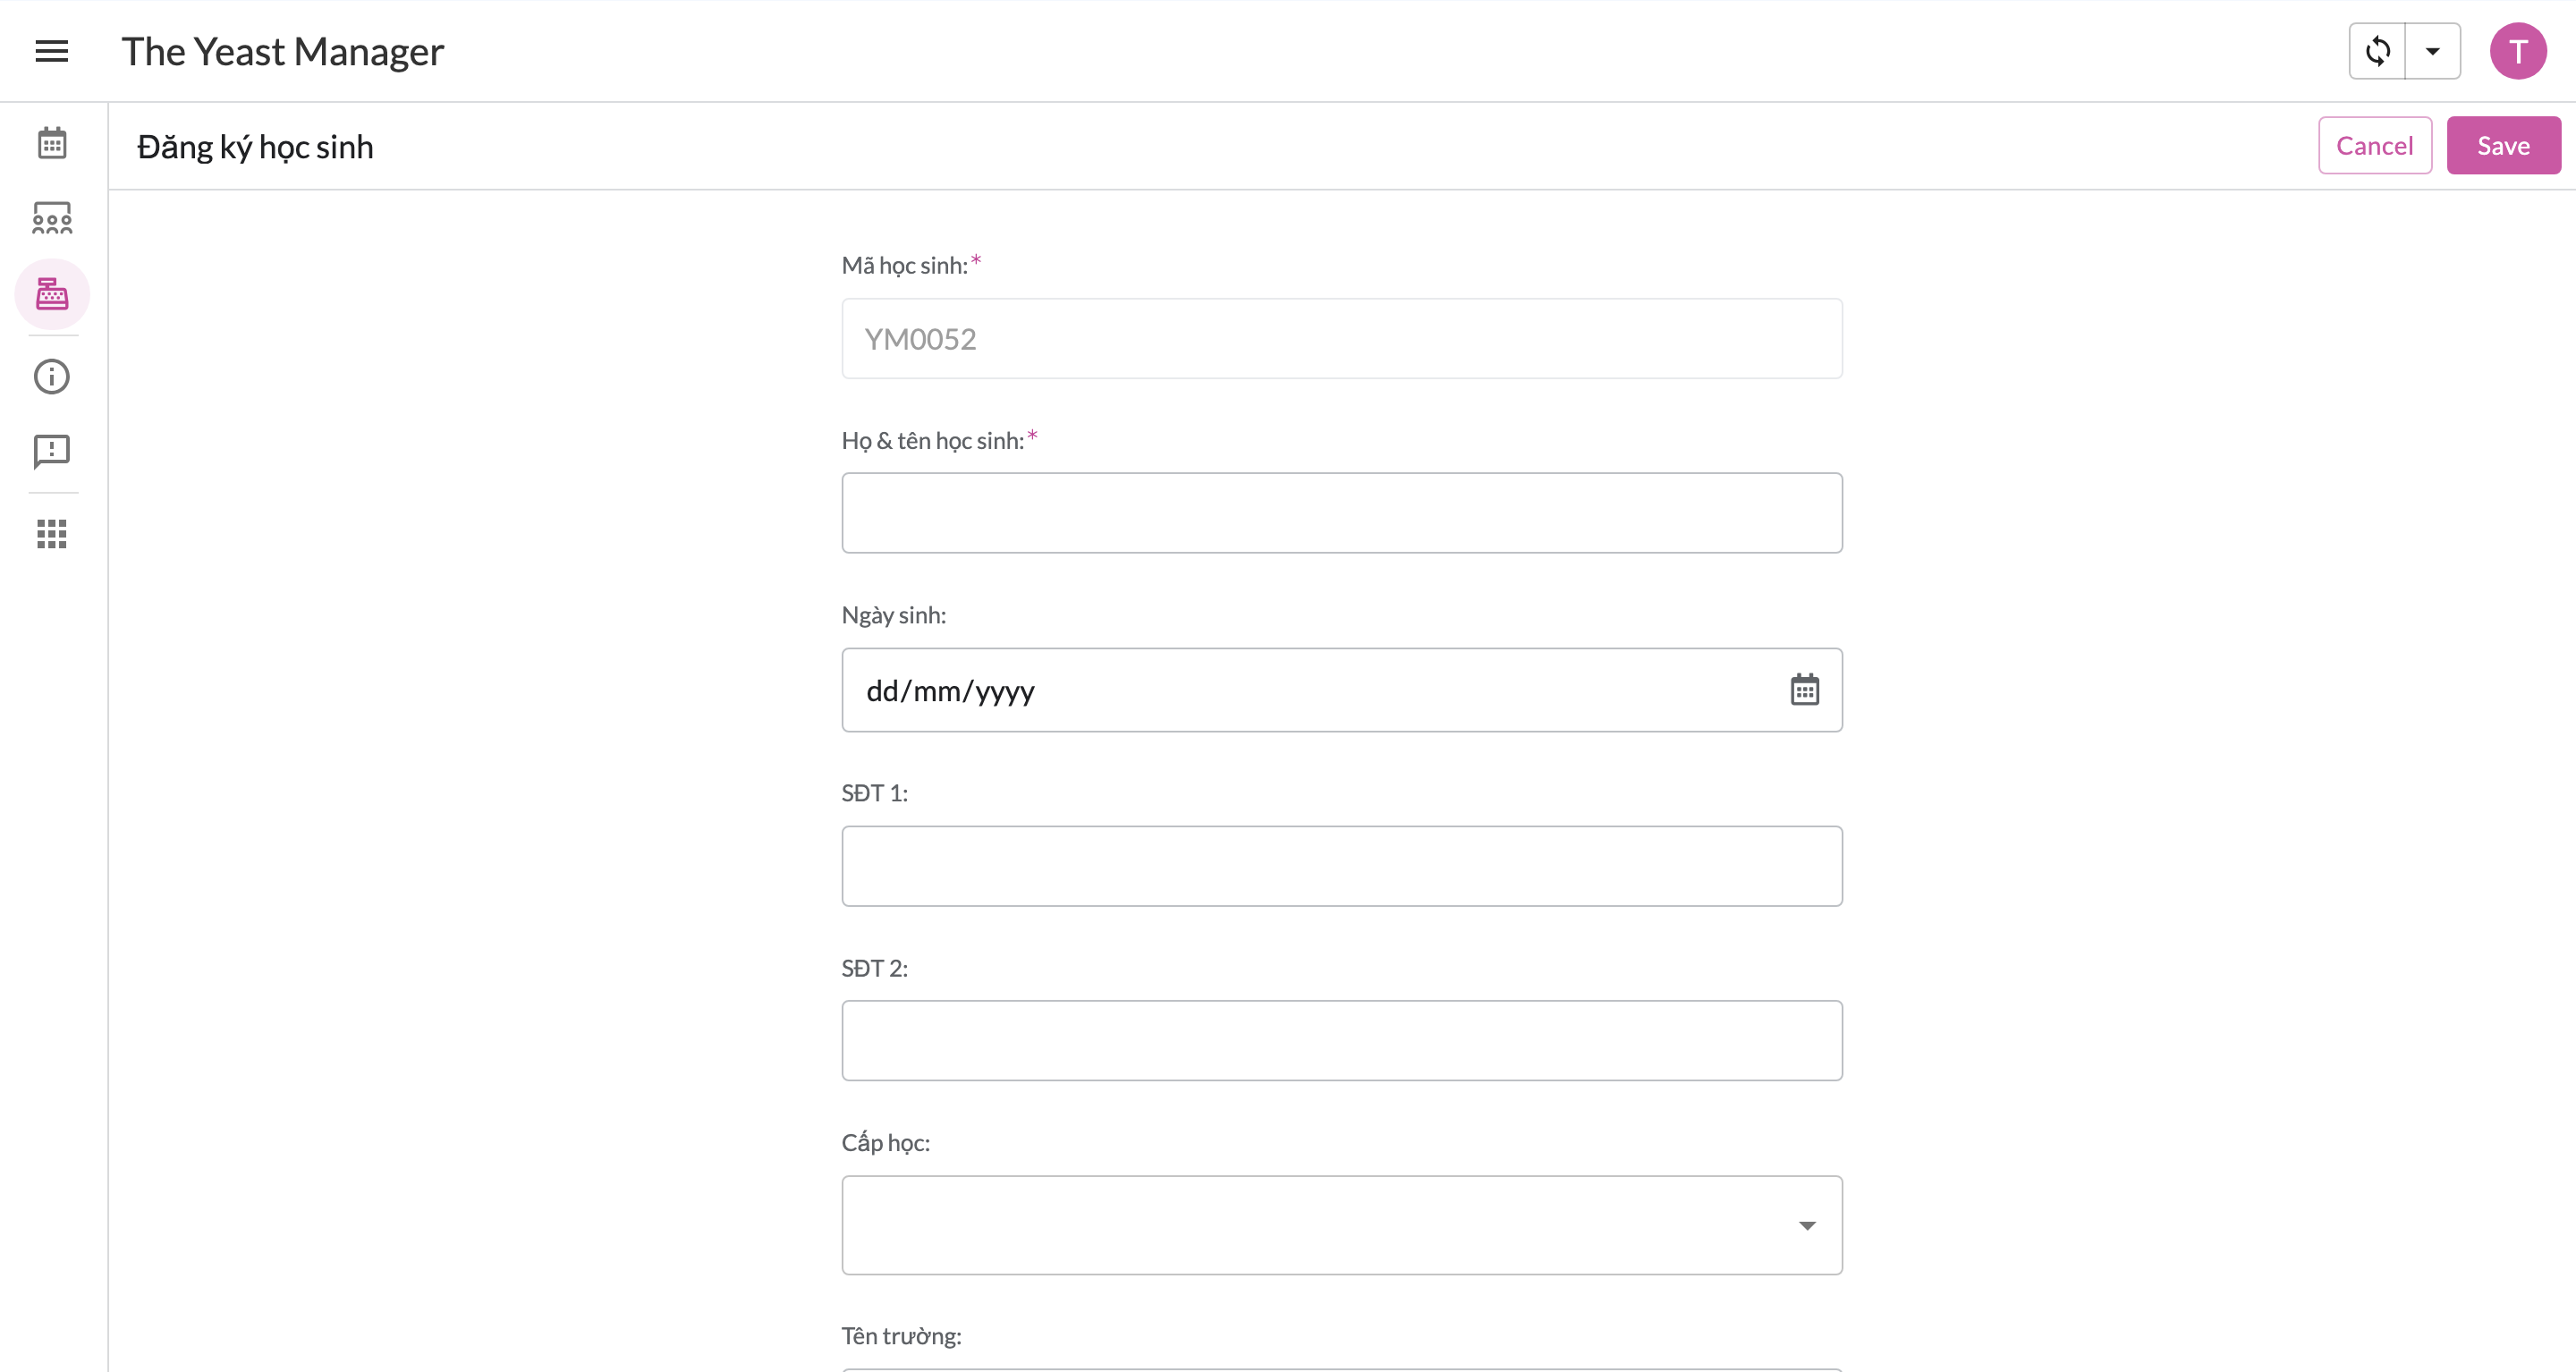Open the calendar view in sidebar
The width and height of the screenshot is (2576, 1372).
(52, 143)
